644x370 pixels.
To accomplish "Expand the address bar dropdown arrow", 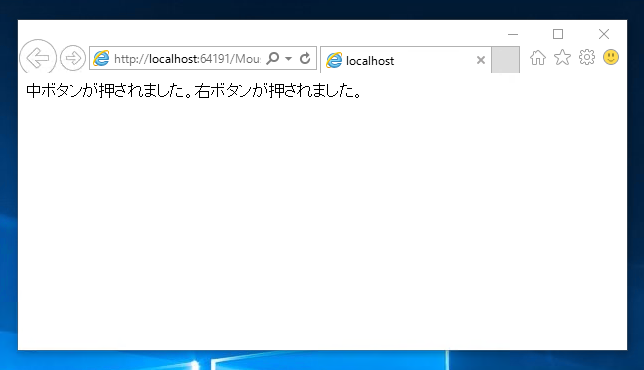I will pos(289,59).
